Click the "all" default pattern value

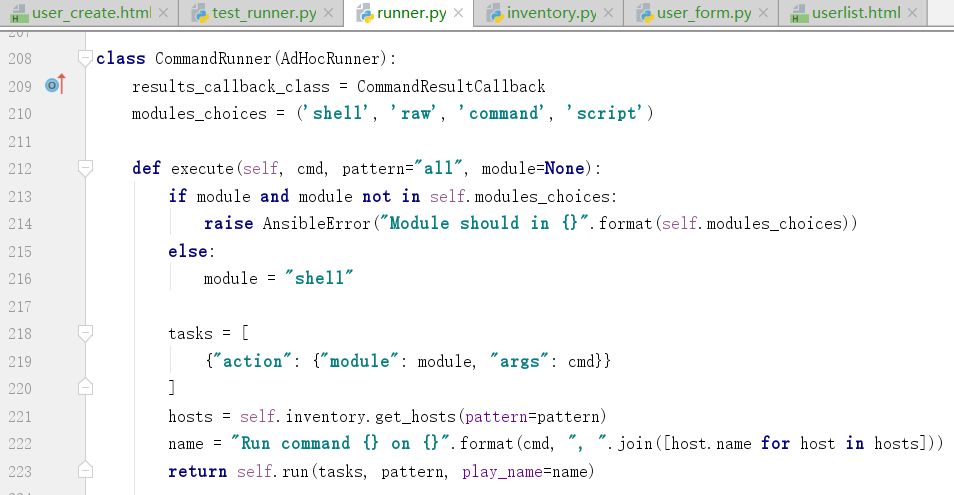[x=438, y=168]
